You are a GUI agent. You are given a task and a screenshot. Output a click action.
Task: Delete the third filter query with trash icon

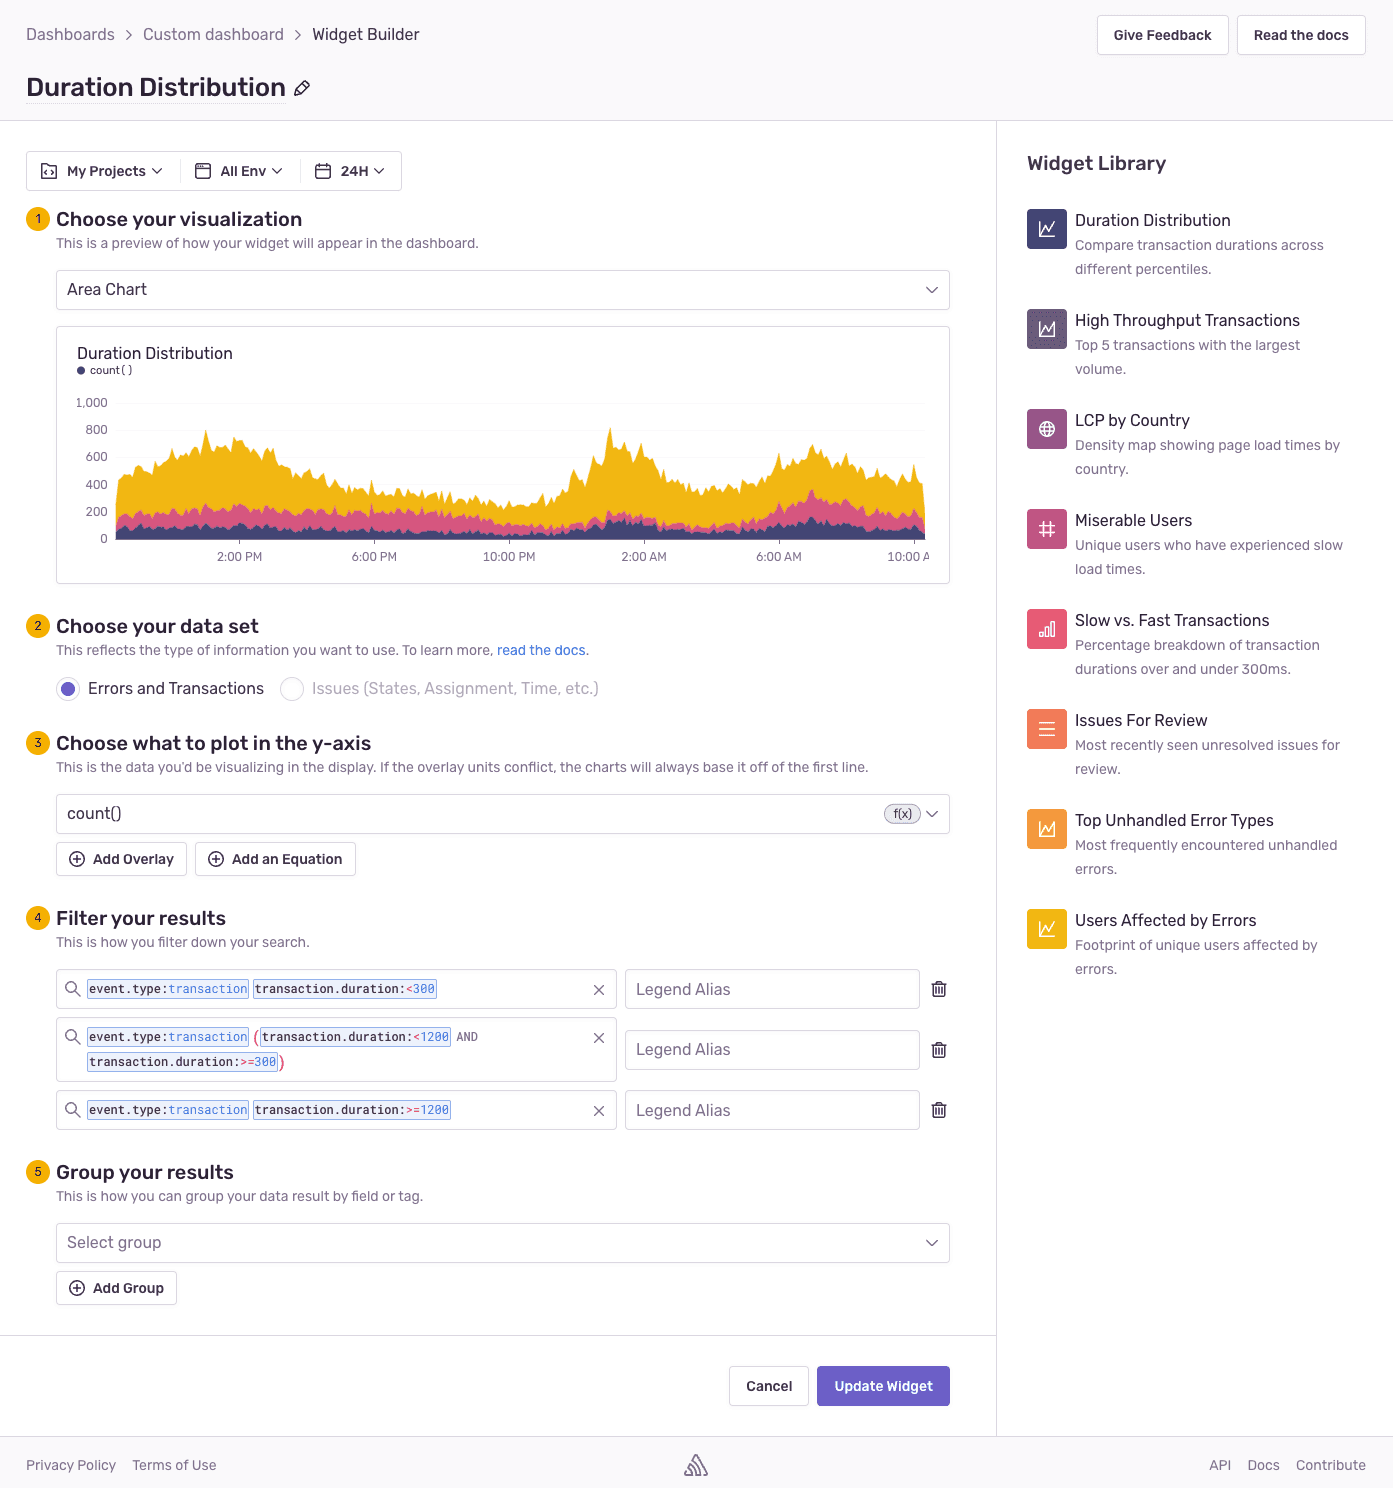(x=939, y=1110)
